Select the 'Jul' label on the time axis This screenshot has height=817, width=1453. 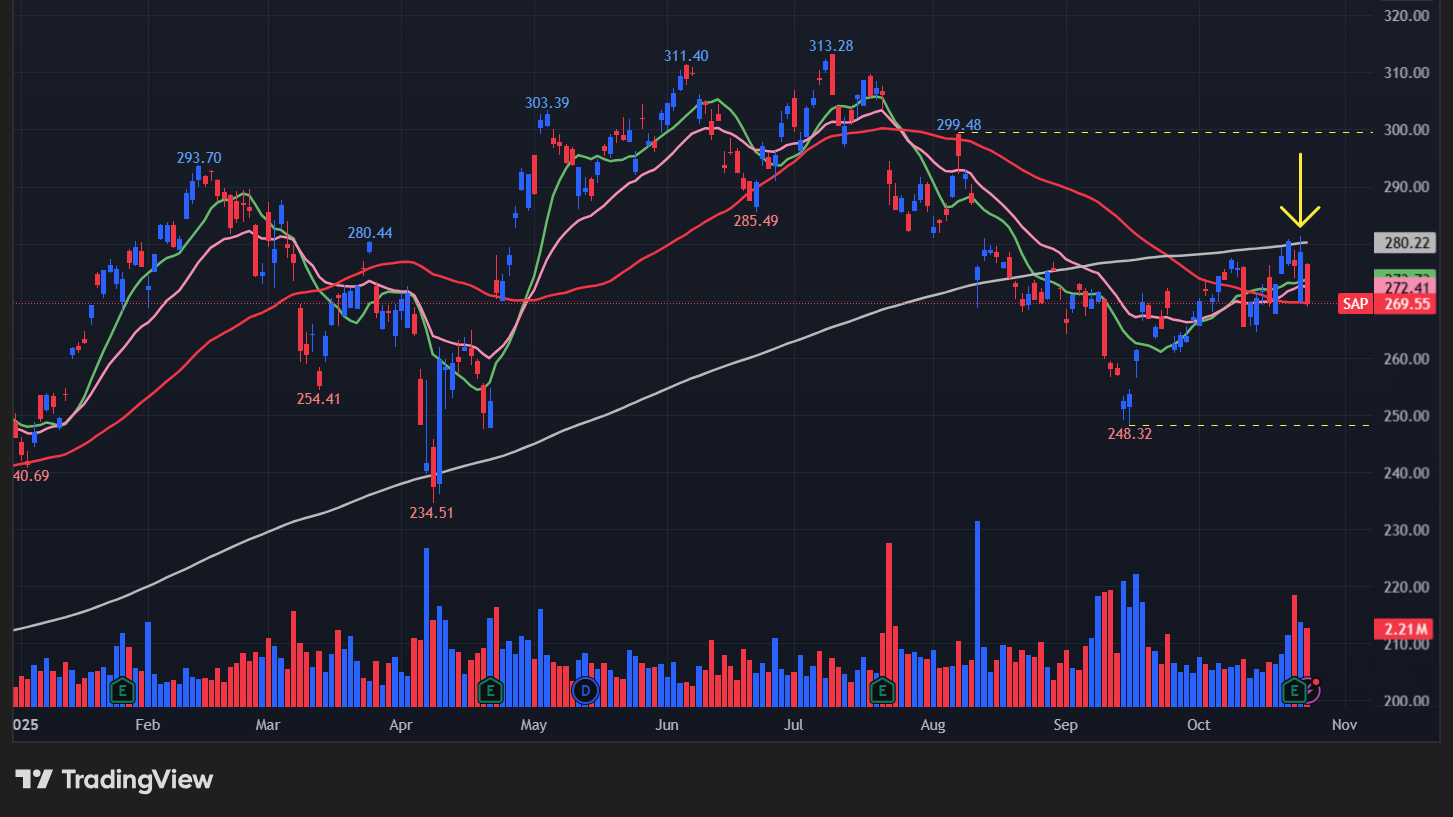click(793, 725)
